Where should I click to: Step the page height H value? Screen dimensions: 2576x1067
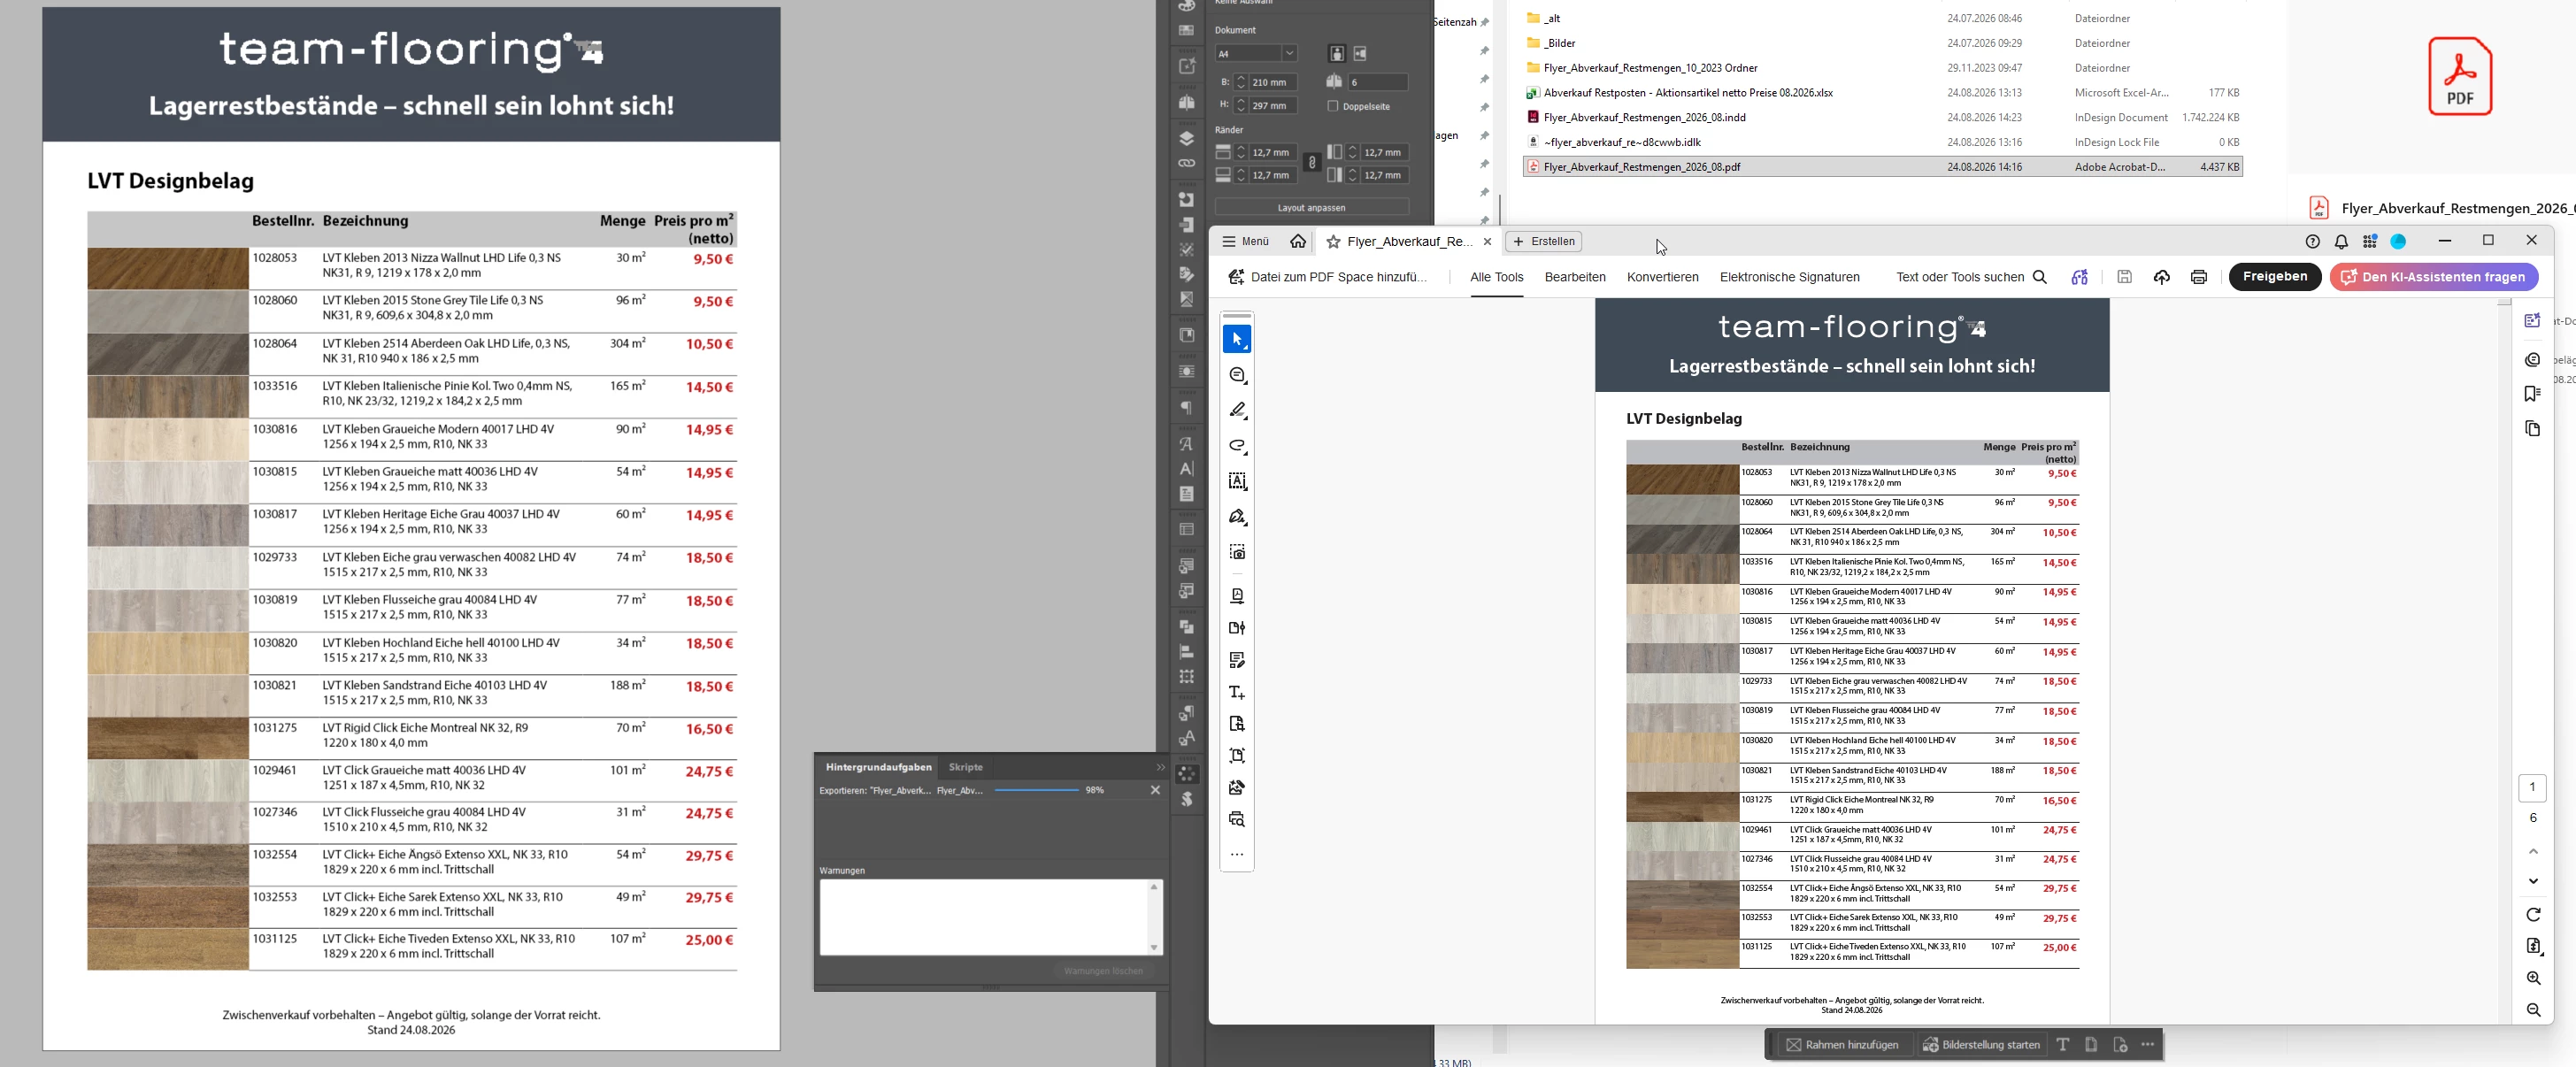(1241, 105)
